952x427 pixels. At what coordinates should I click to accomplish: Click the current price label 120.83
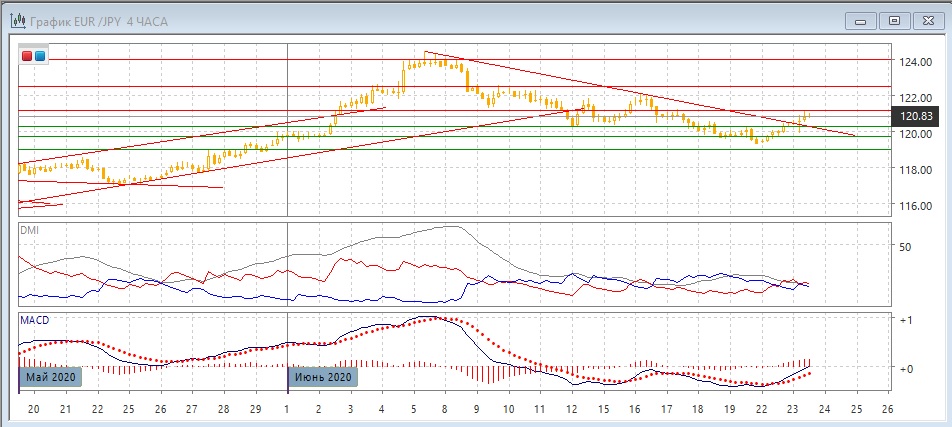(x=916, y=116)
